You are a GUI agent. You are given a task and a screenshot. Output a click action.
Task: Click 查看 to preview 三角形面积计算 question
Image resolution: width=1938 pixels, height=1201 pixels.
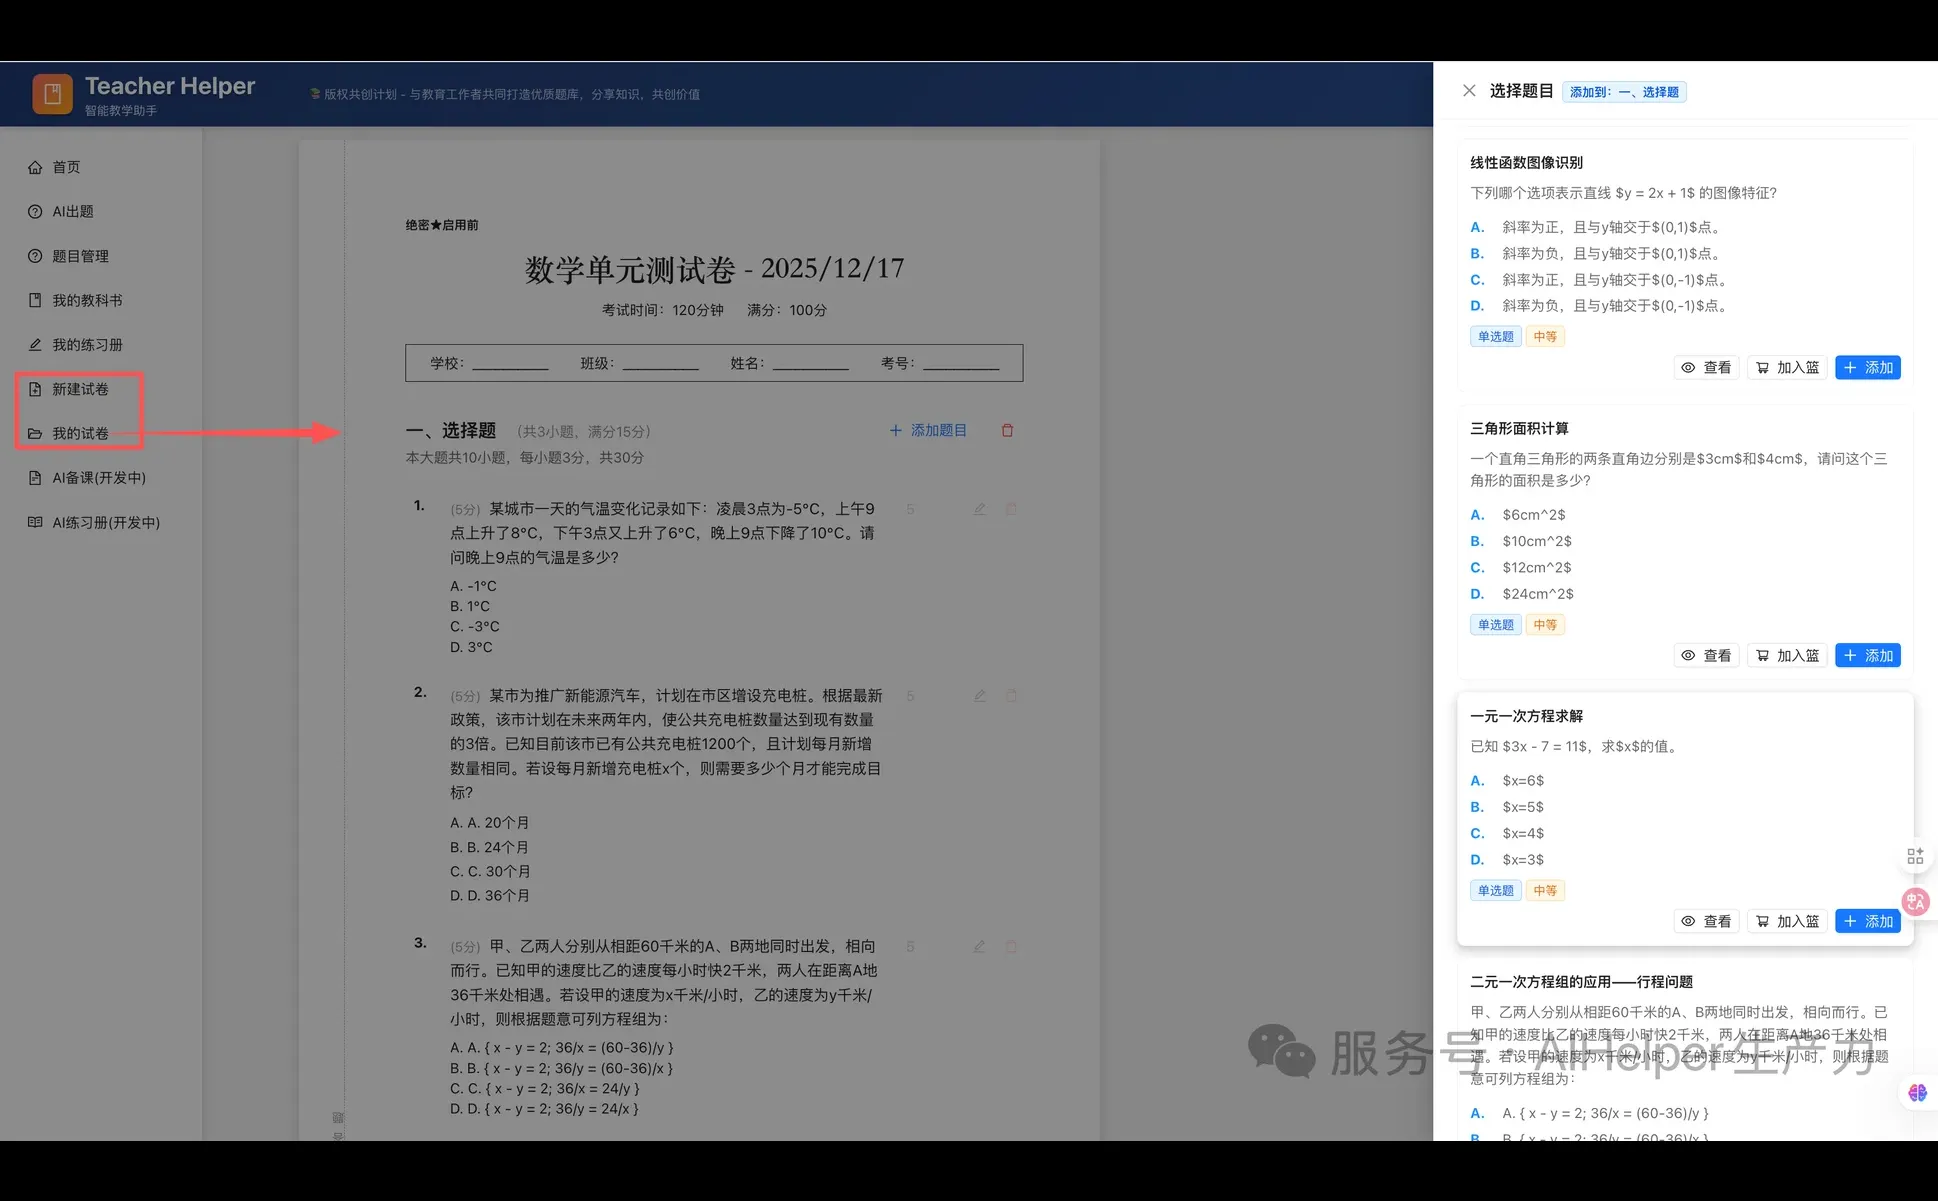1706,655
